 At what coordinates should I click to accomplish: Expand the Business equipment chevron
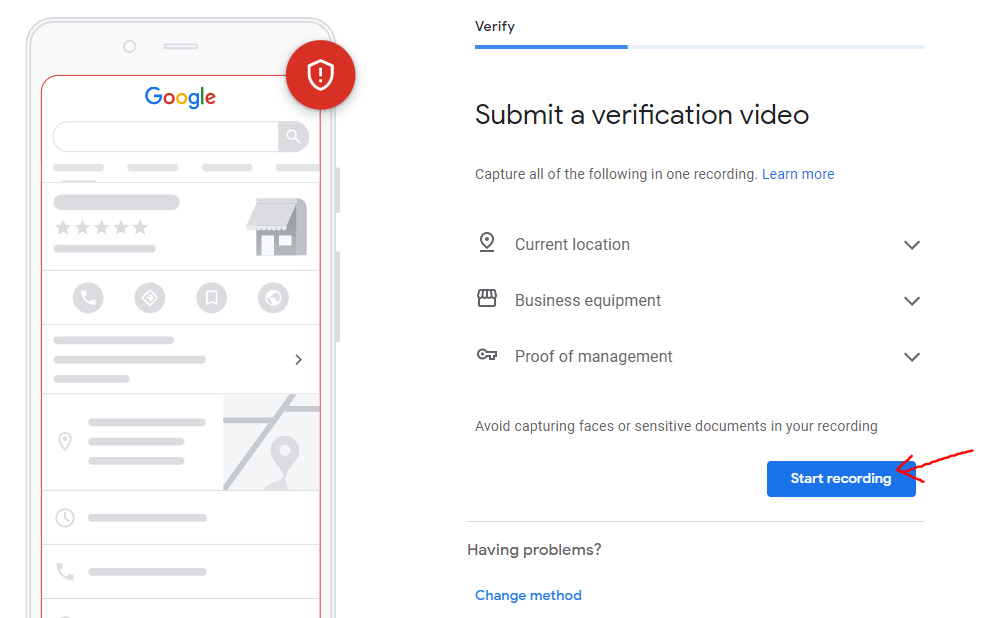(911, 301)
